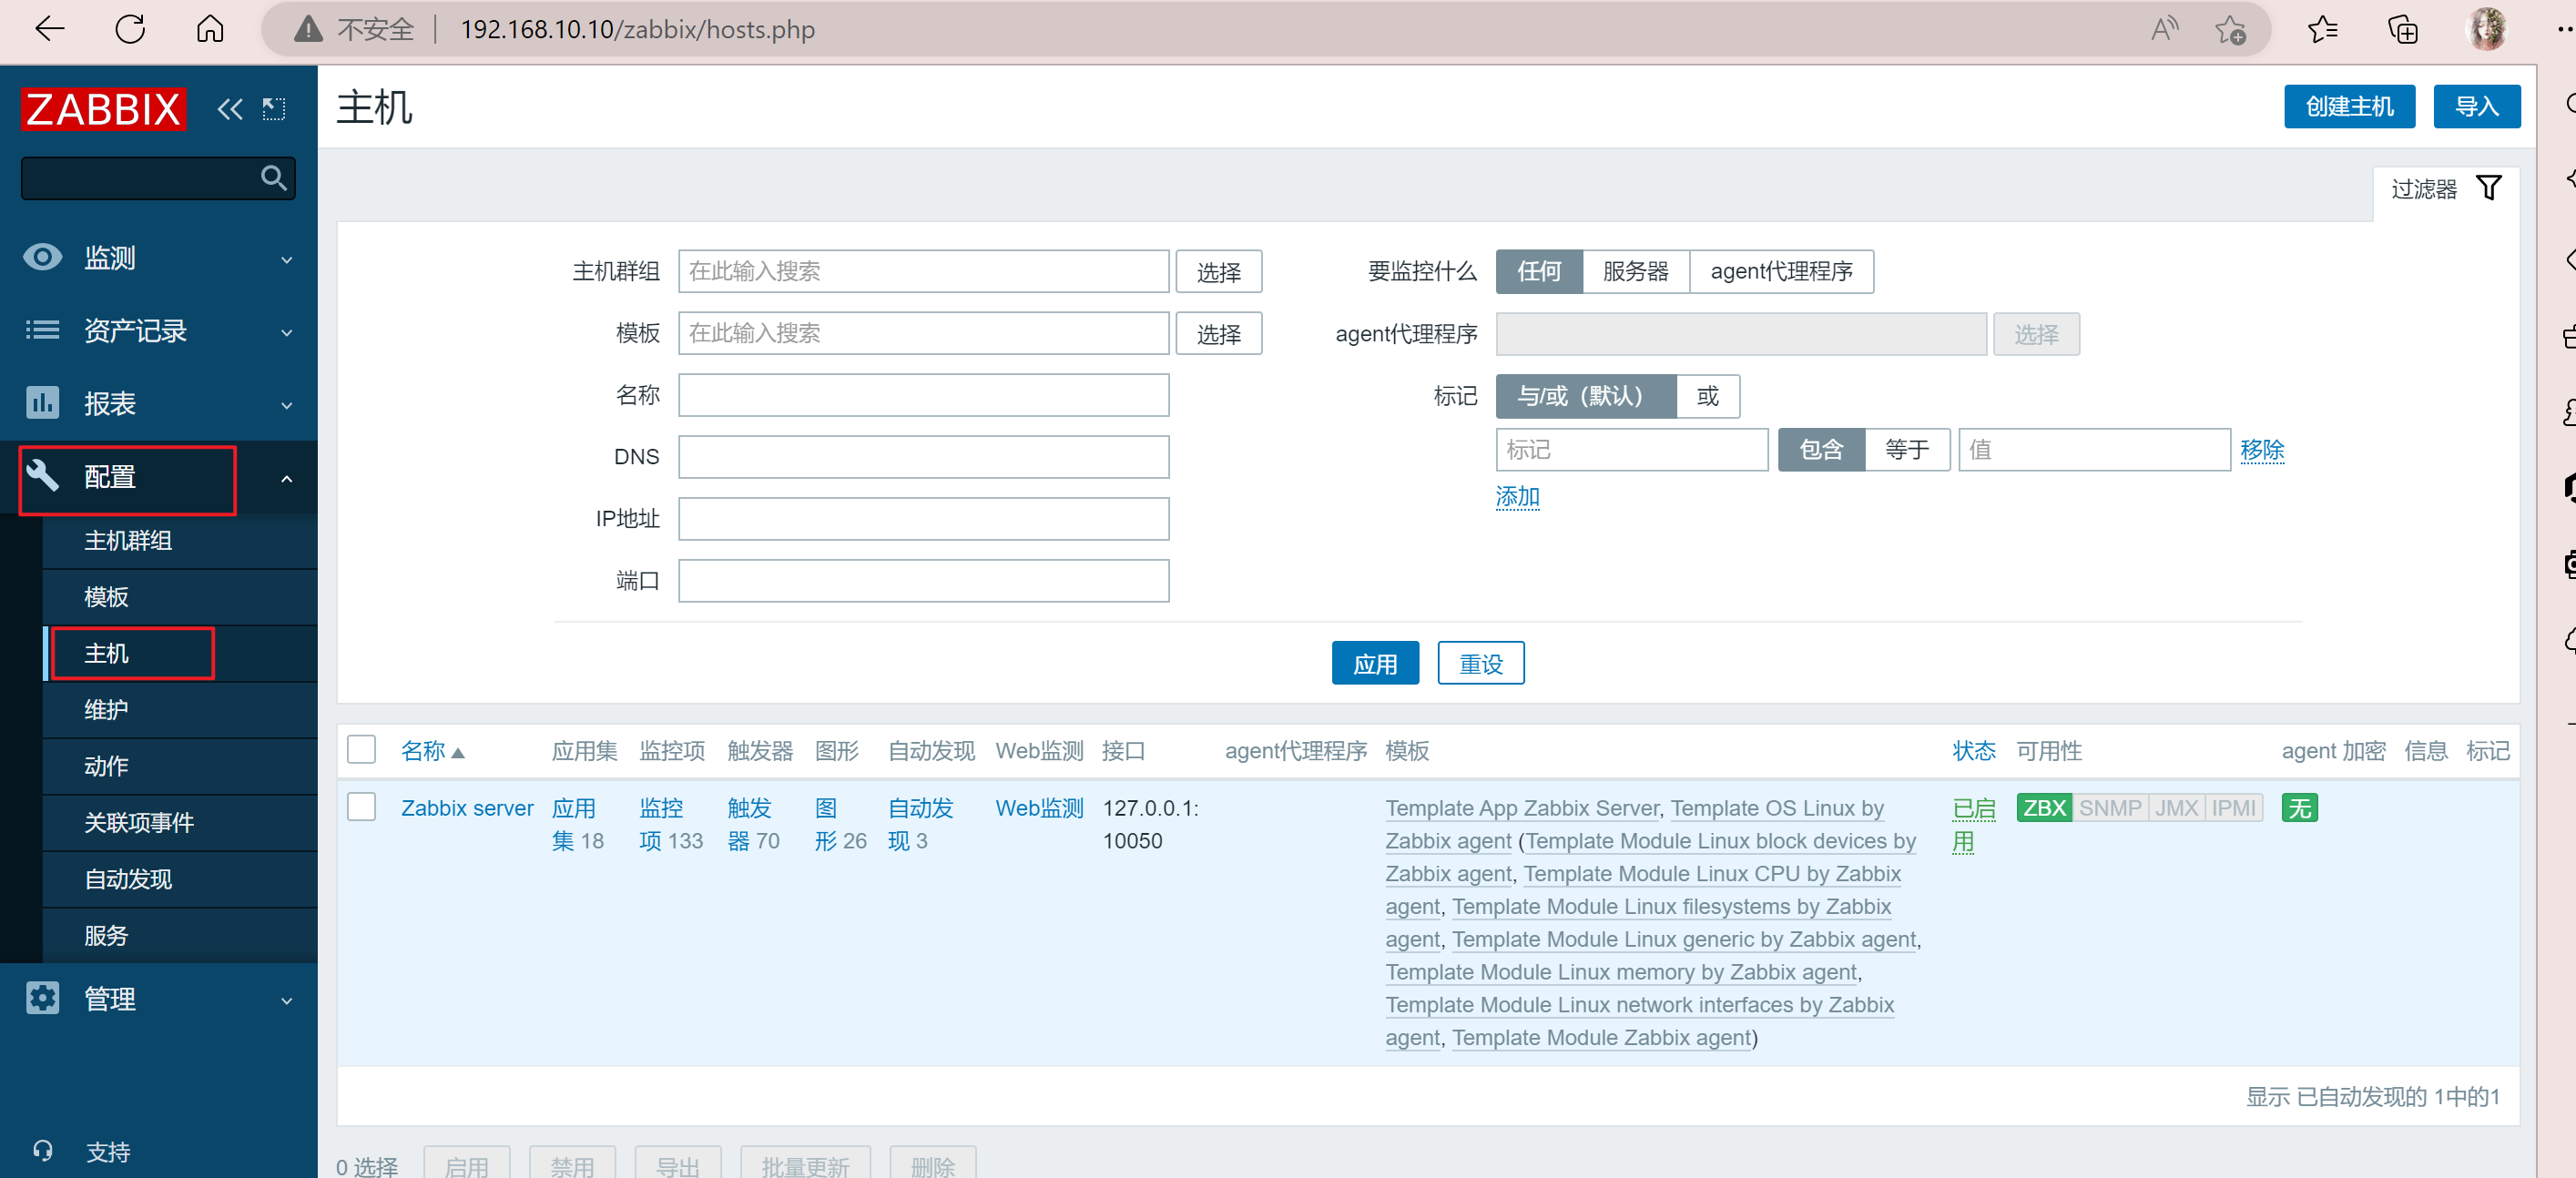Viewport: 2576px width, 1178px height.
Task: Click the IP地址 input field
Action: [923, 519]
